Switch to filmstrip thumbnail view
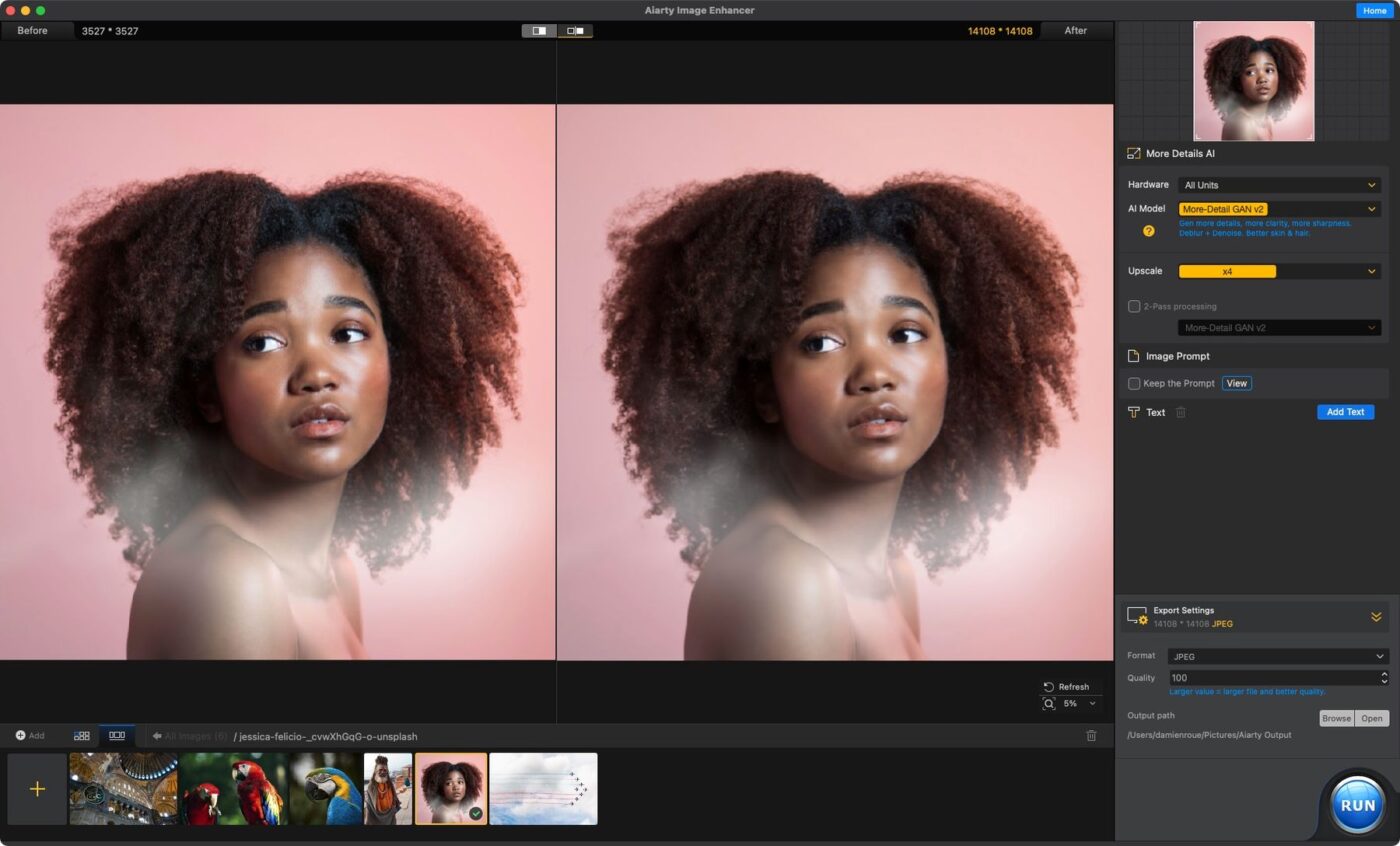The image size is (1400, 846). pyautogui.click(x=117, y=736)
